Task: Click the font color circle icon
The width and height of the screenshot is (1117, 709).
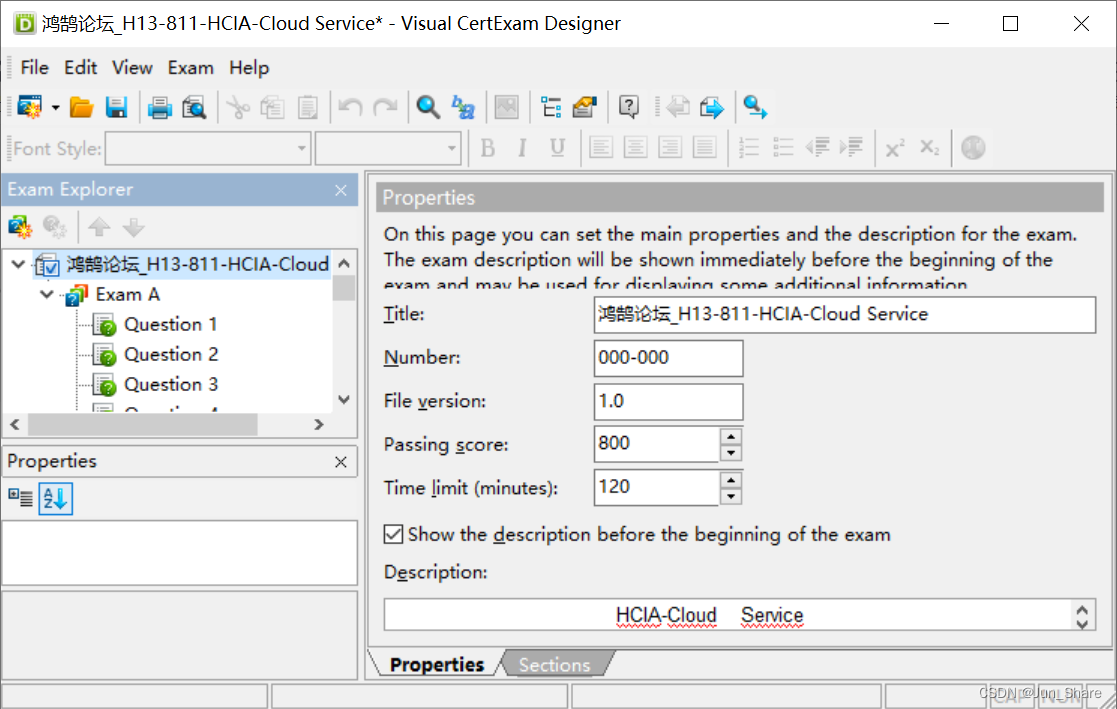Action: pos(973,148)
